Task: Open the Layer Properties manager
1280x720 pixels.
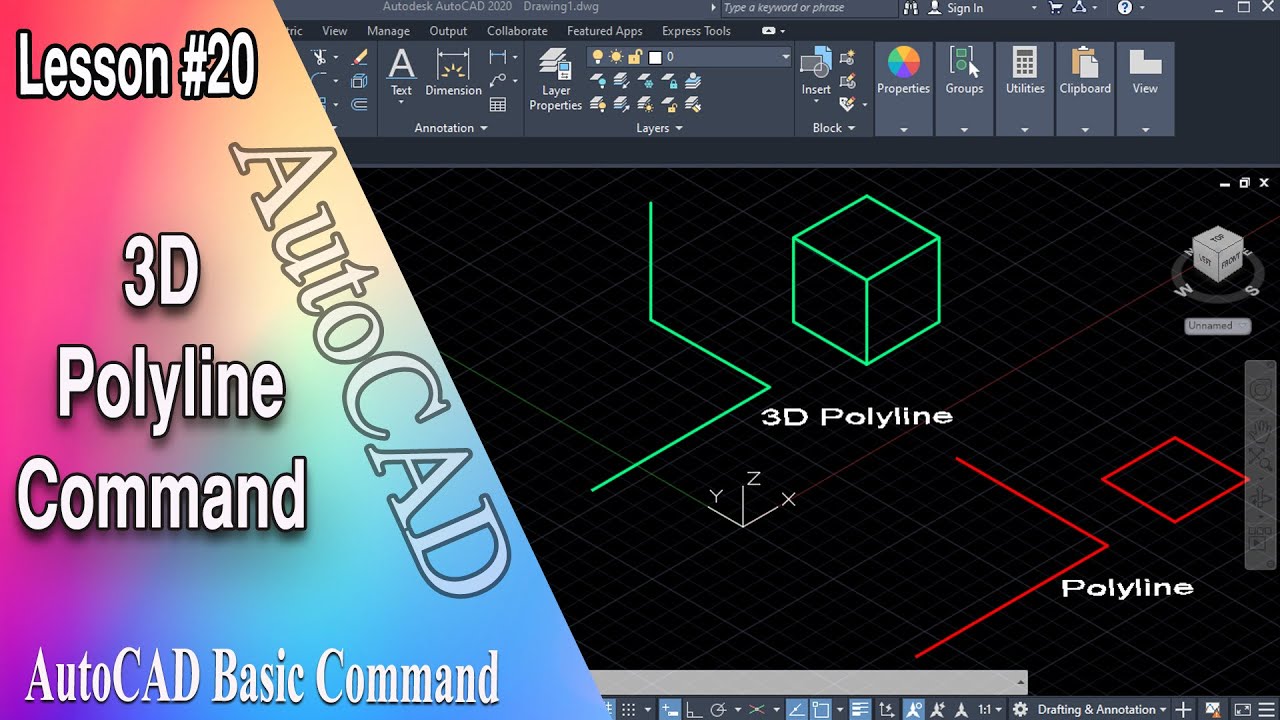Action: [x=555, y=78]
